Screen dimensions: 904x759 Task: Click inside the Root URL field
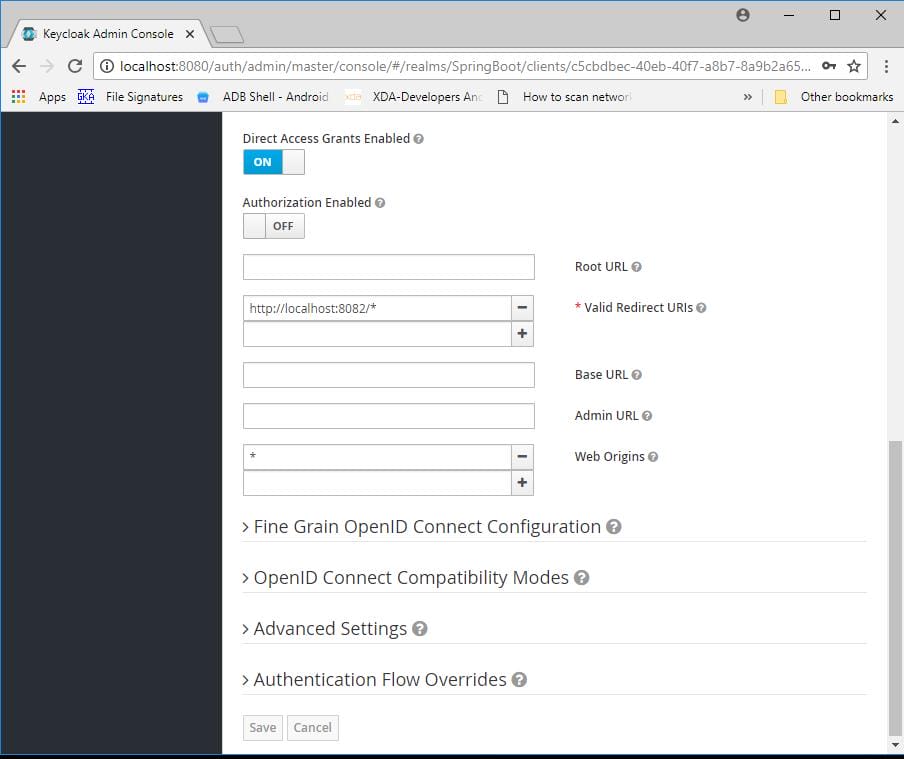[388, 266]
